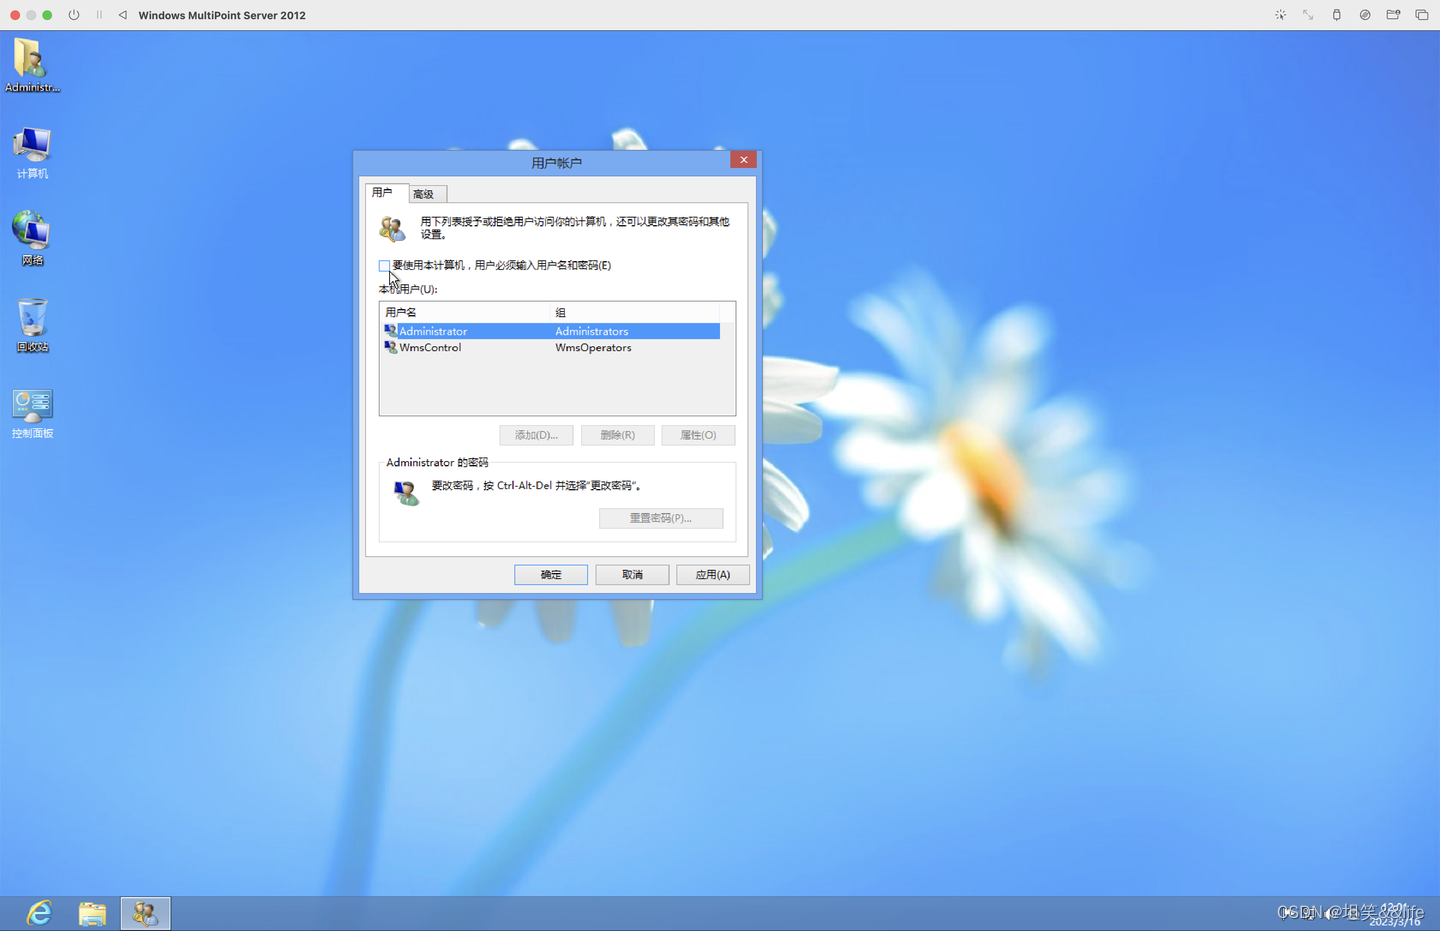This screenshot has width=1440, height=931.
Task: Open the 回收站 recycle bin icon
Action: coord(32,325)
